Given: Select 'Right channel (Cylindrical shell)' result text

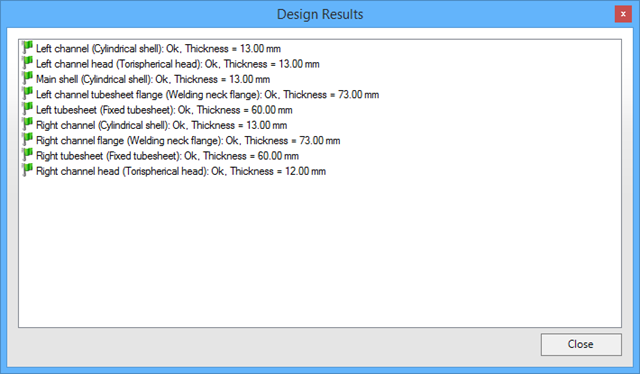Looking at the screenshot, I should pyautogui.click(x=162, y=125).
